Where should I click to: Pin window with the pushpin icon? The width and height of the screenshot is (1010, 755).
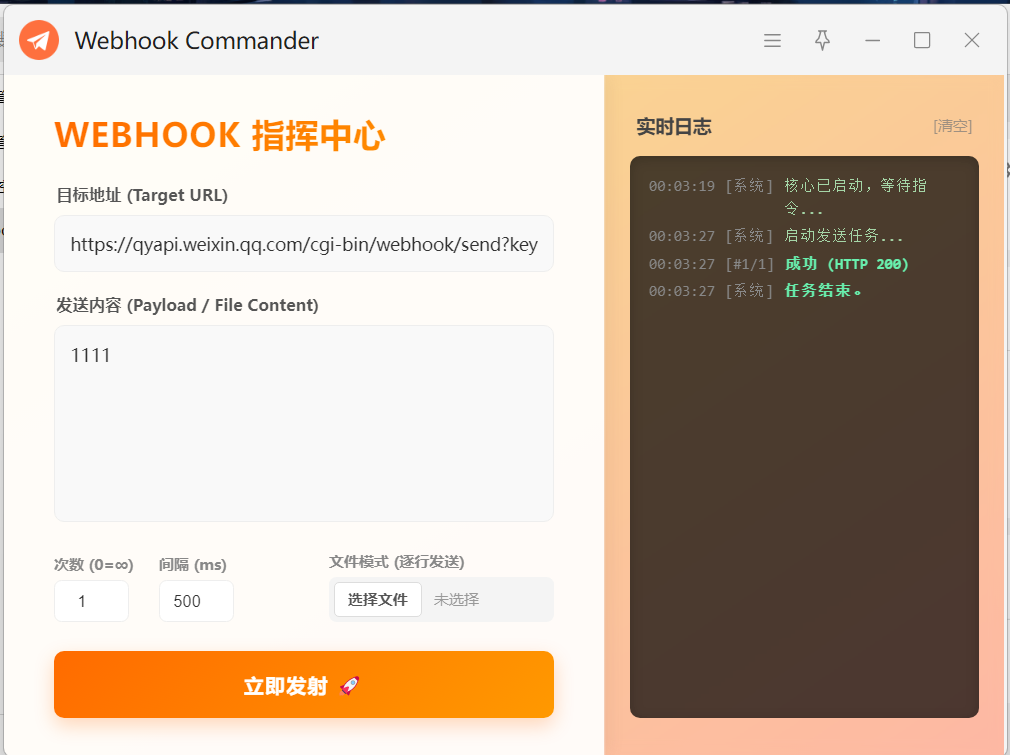pyautogui.click(x=823, y=40)
